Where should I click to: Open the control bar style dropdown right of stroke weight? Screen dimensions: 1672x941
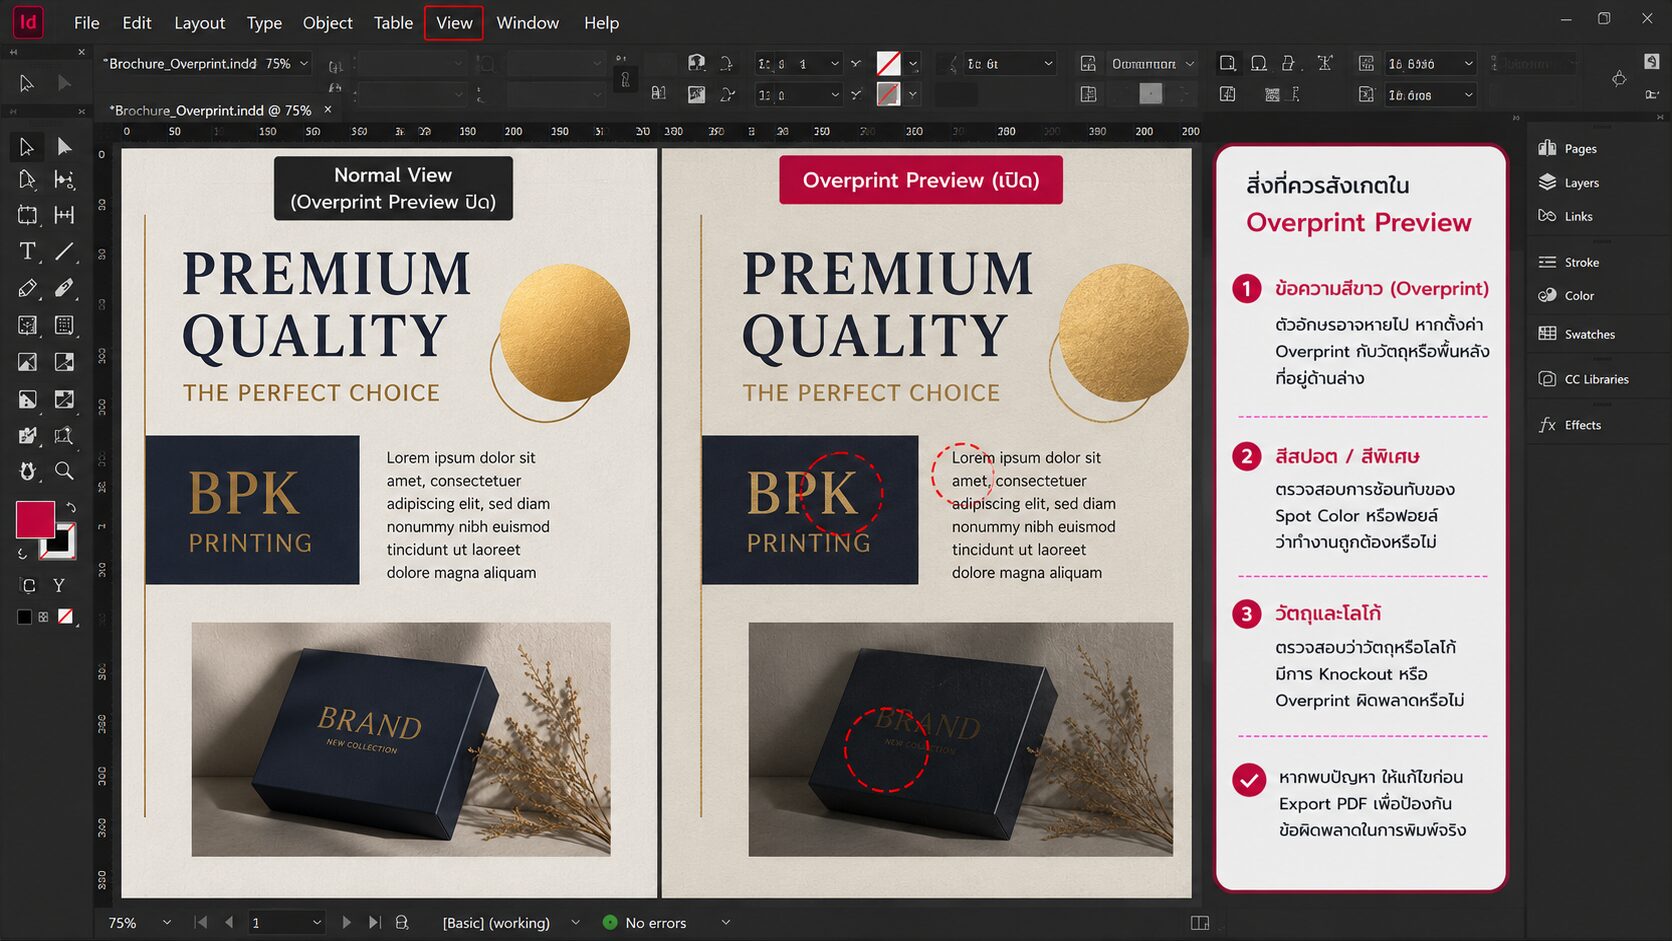click(1190, 63)
